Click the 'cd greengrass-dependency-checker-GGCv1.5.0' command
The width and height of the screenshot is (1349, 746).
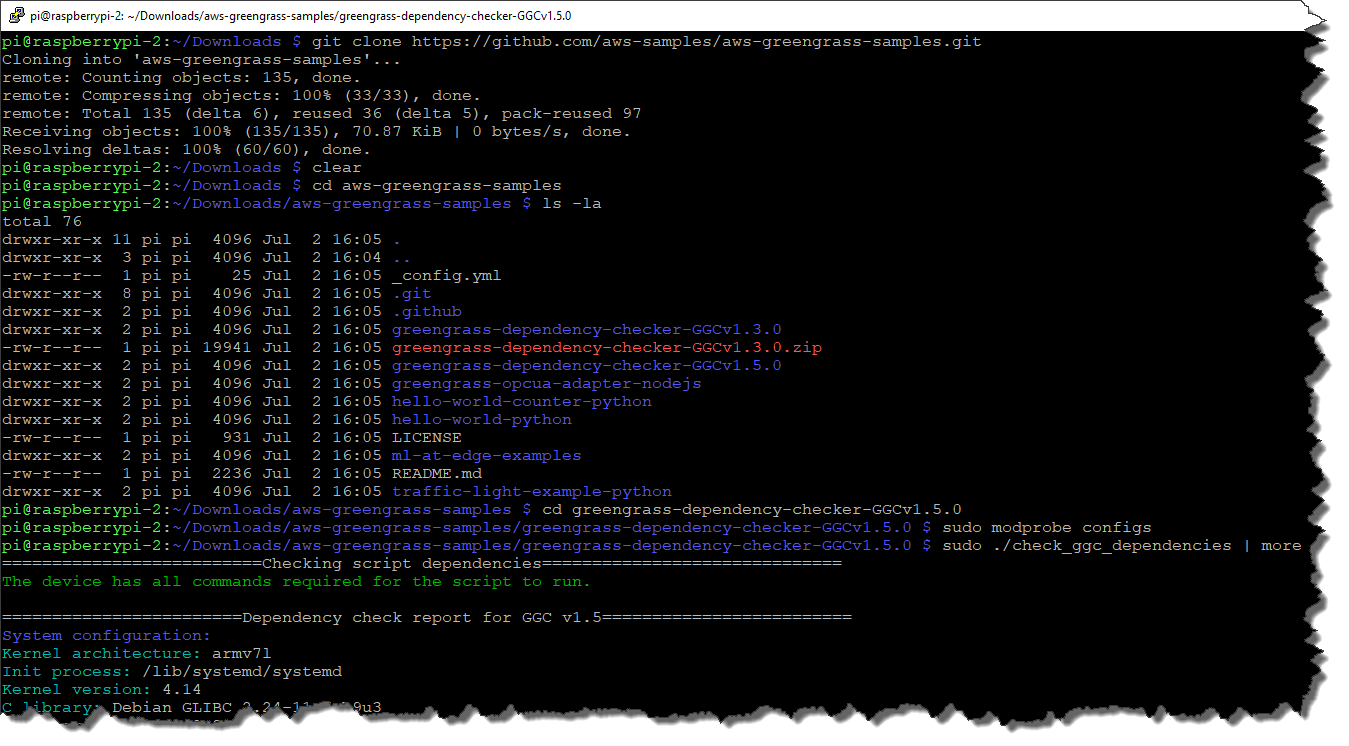[752, 510]
